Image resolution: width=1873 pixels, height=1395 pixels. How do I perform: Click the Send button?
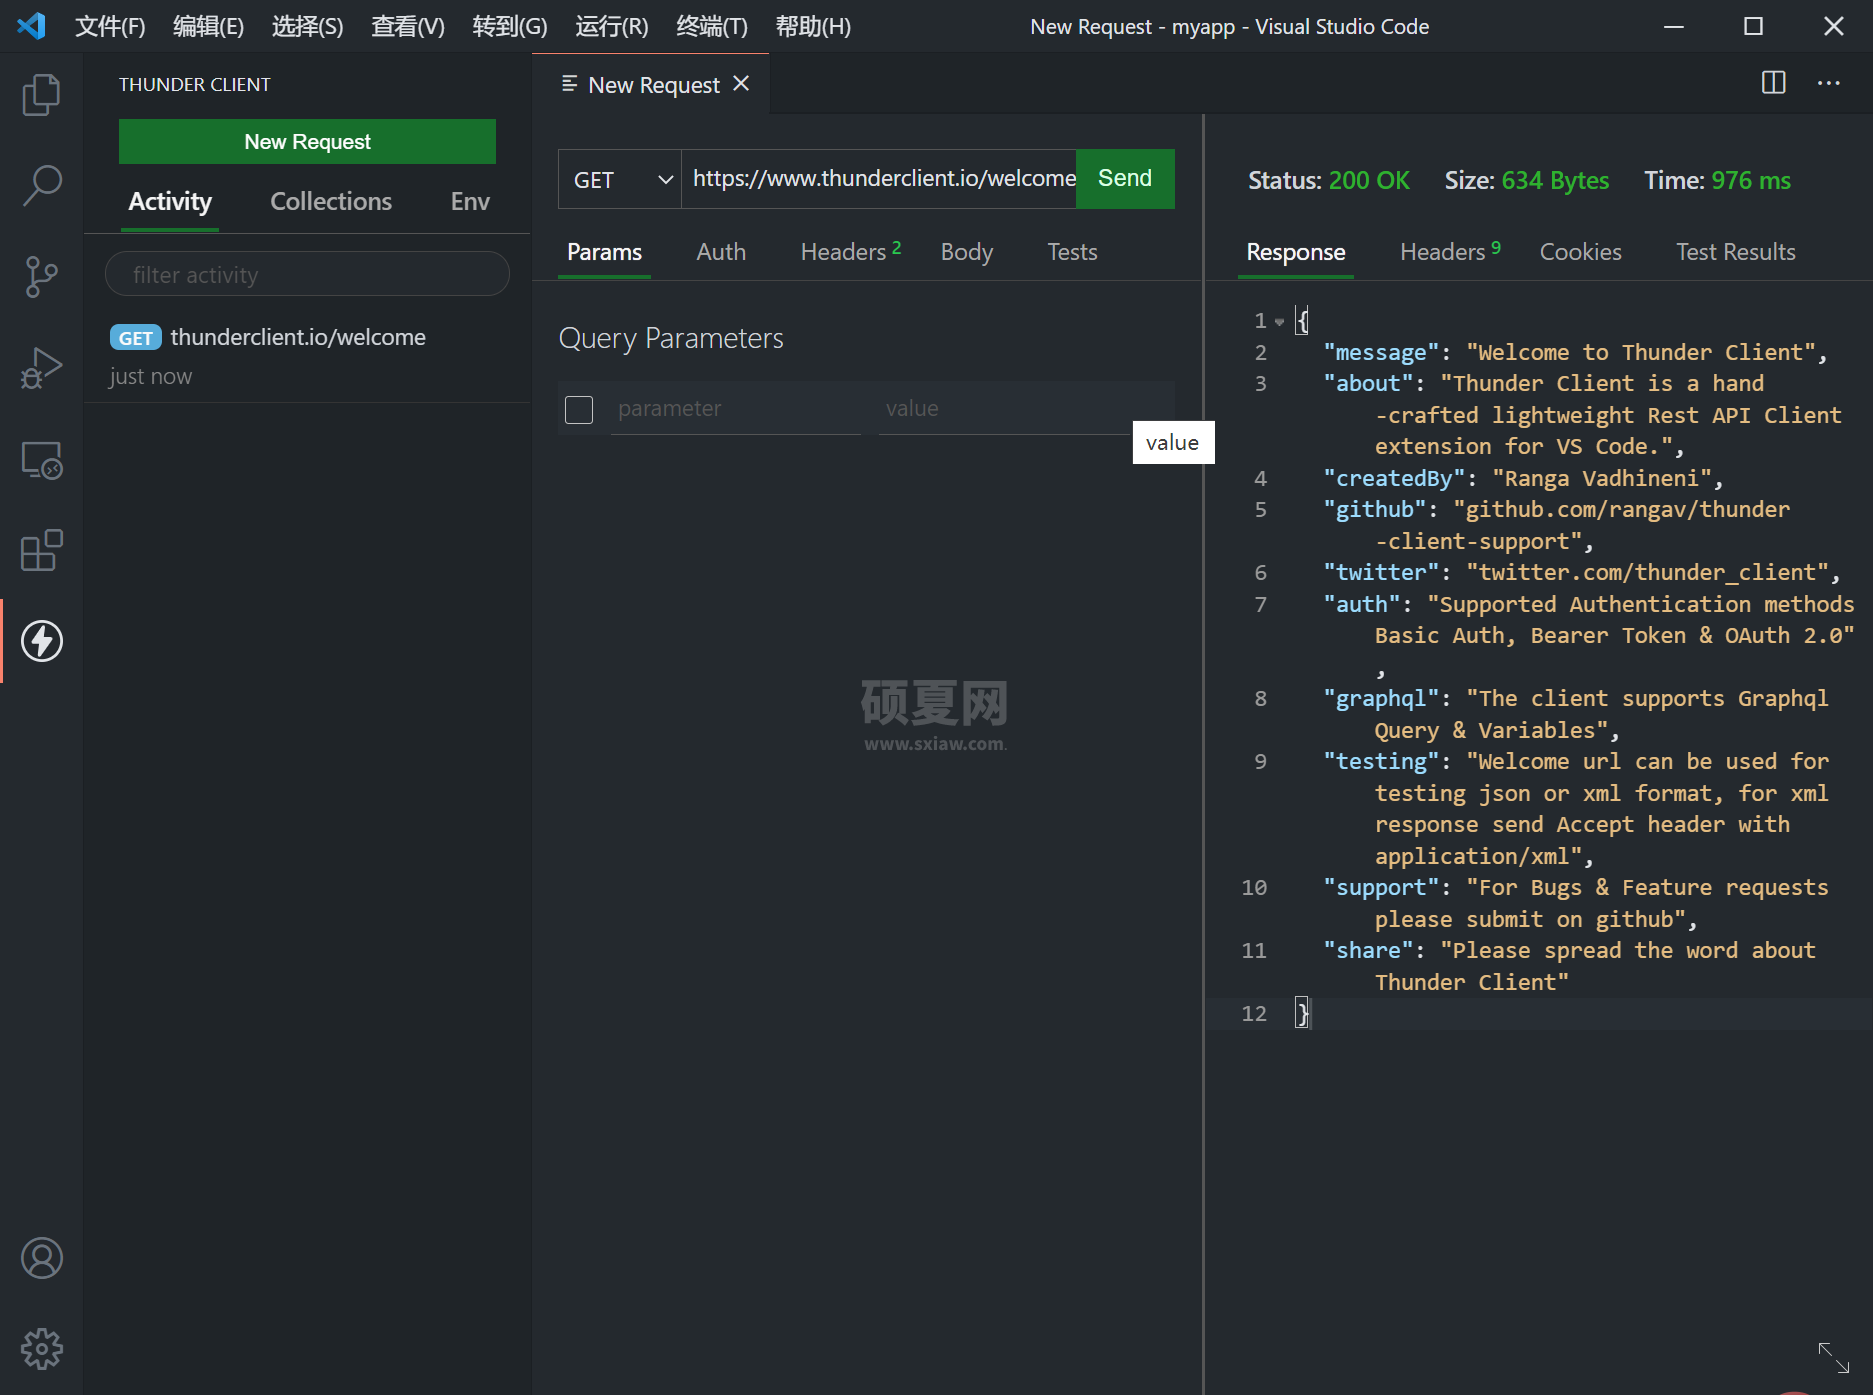coord(1125,179)
